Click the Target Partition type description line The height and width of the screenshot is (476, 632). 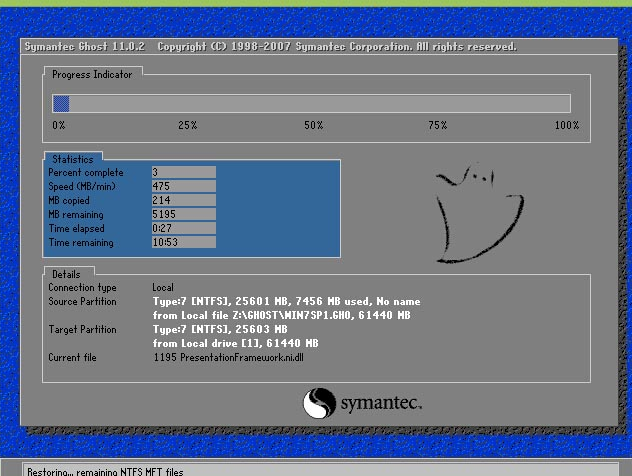[x=219, y=329]
